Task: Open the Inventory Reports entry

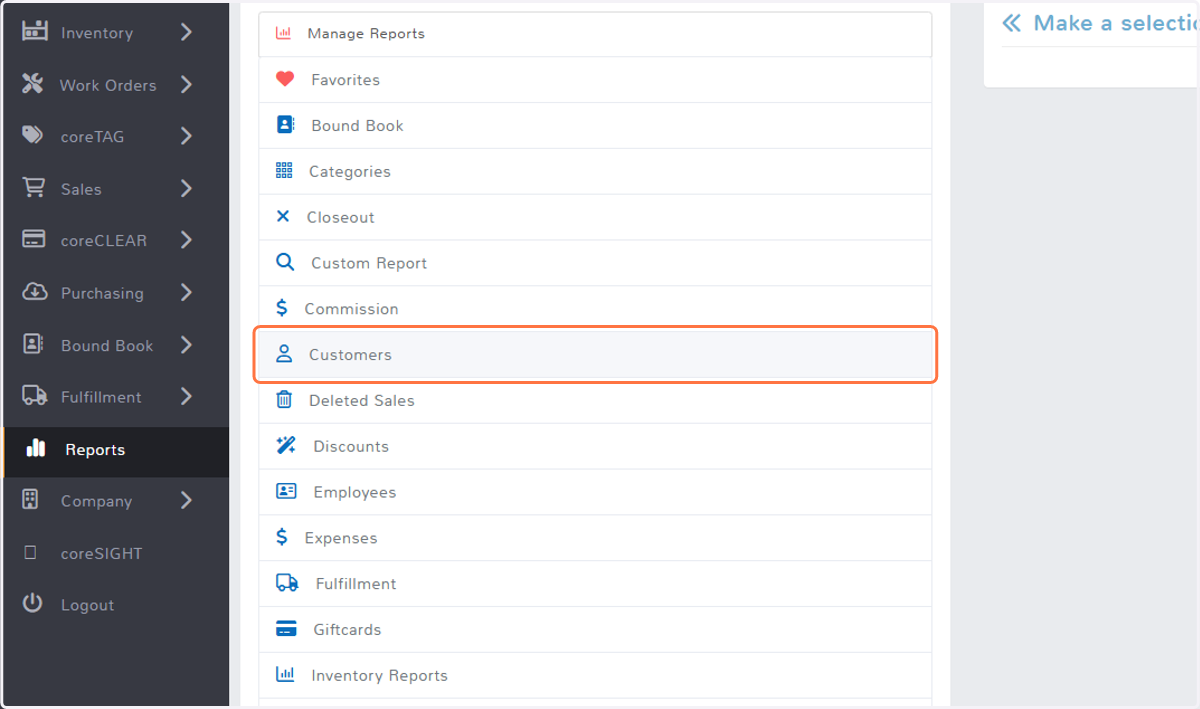Action: pyautogui.click(x=595, y=675)
